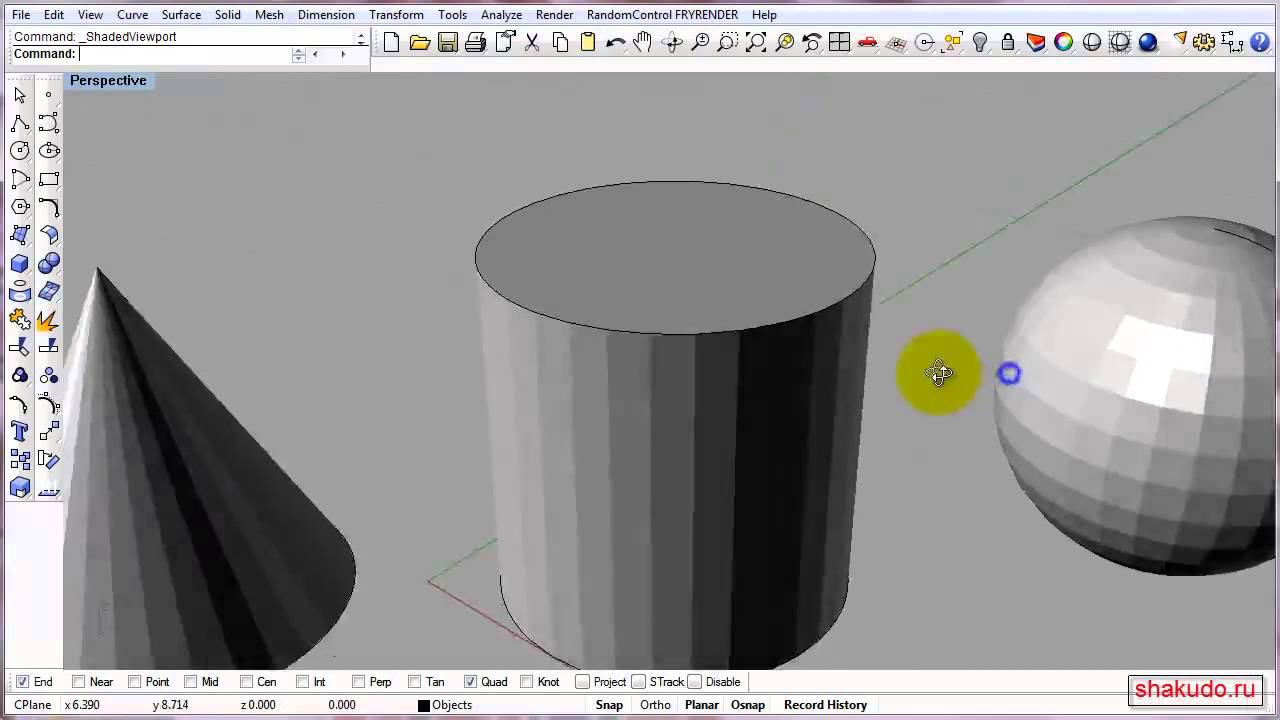Enable the STrack checkbox

tap(639, 682)
